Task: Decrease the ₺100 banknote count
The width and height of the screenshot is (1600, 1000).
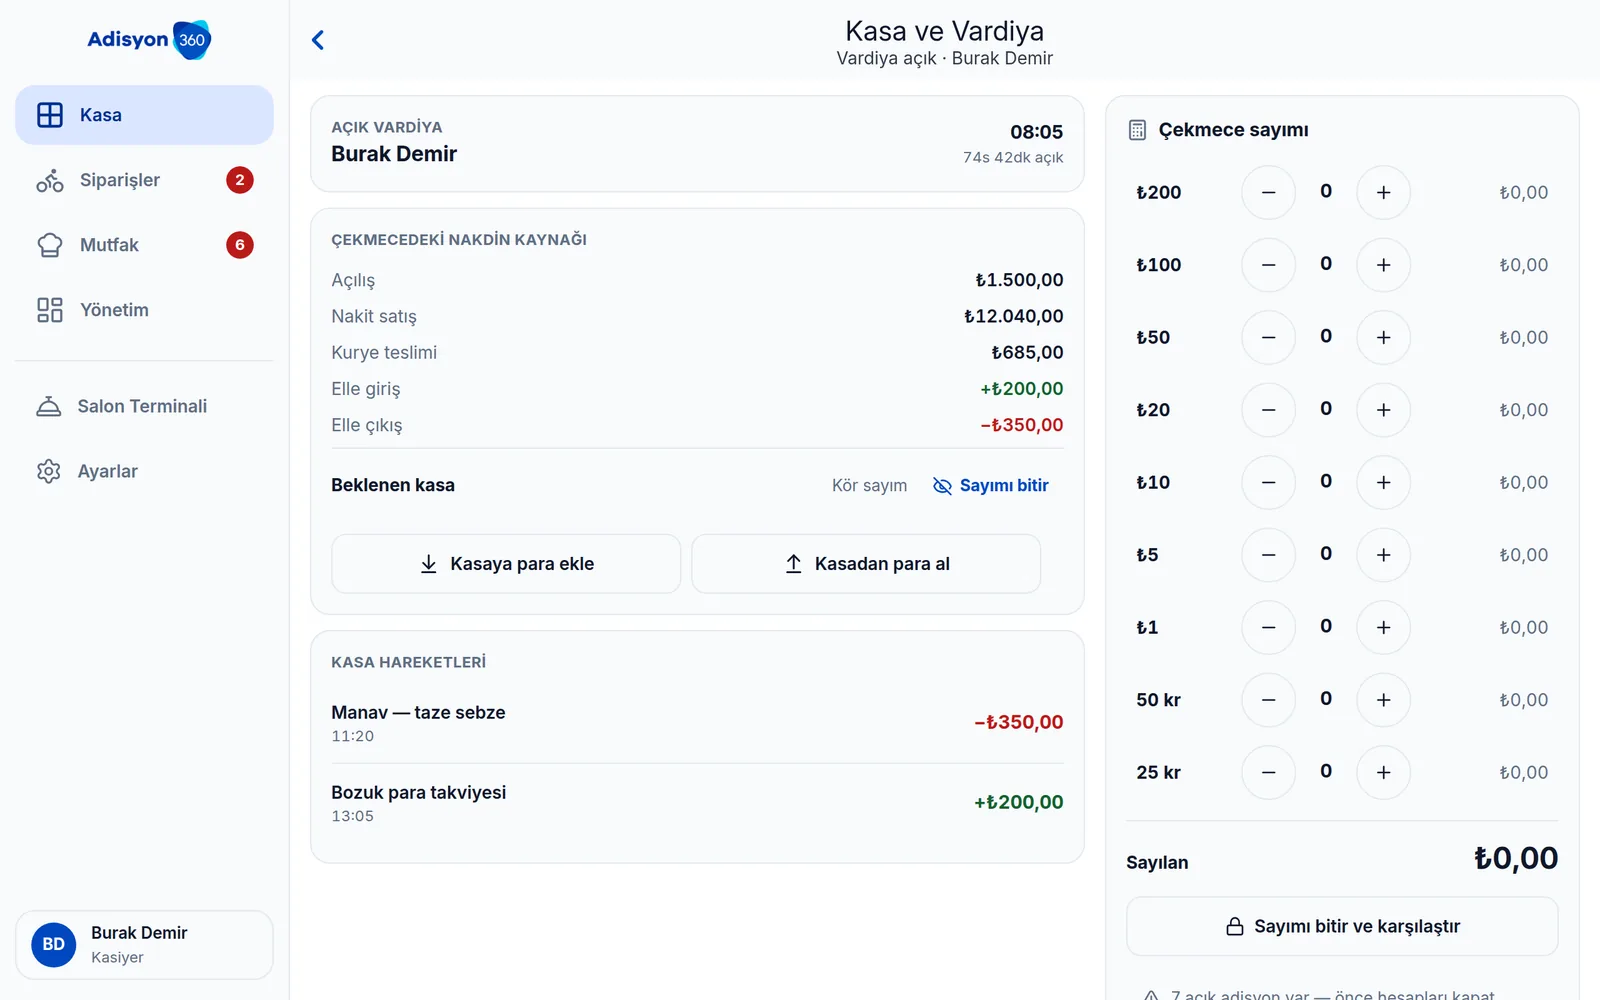Action: [x=1269, y=265]
